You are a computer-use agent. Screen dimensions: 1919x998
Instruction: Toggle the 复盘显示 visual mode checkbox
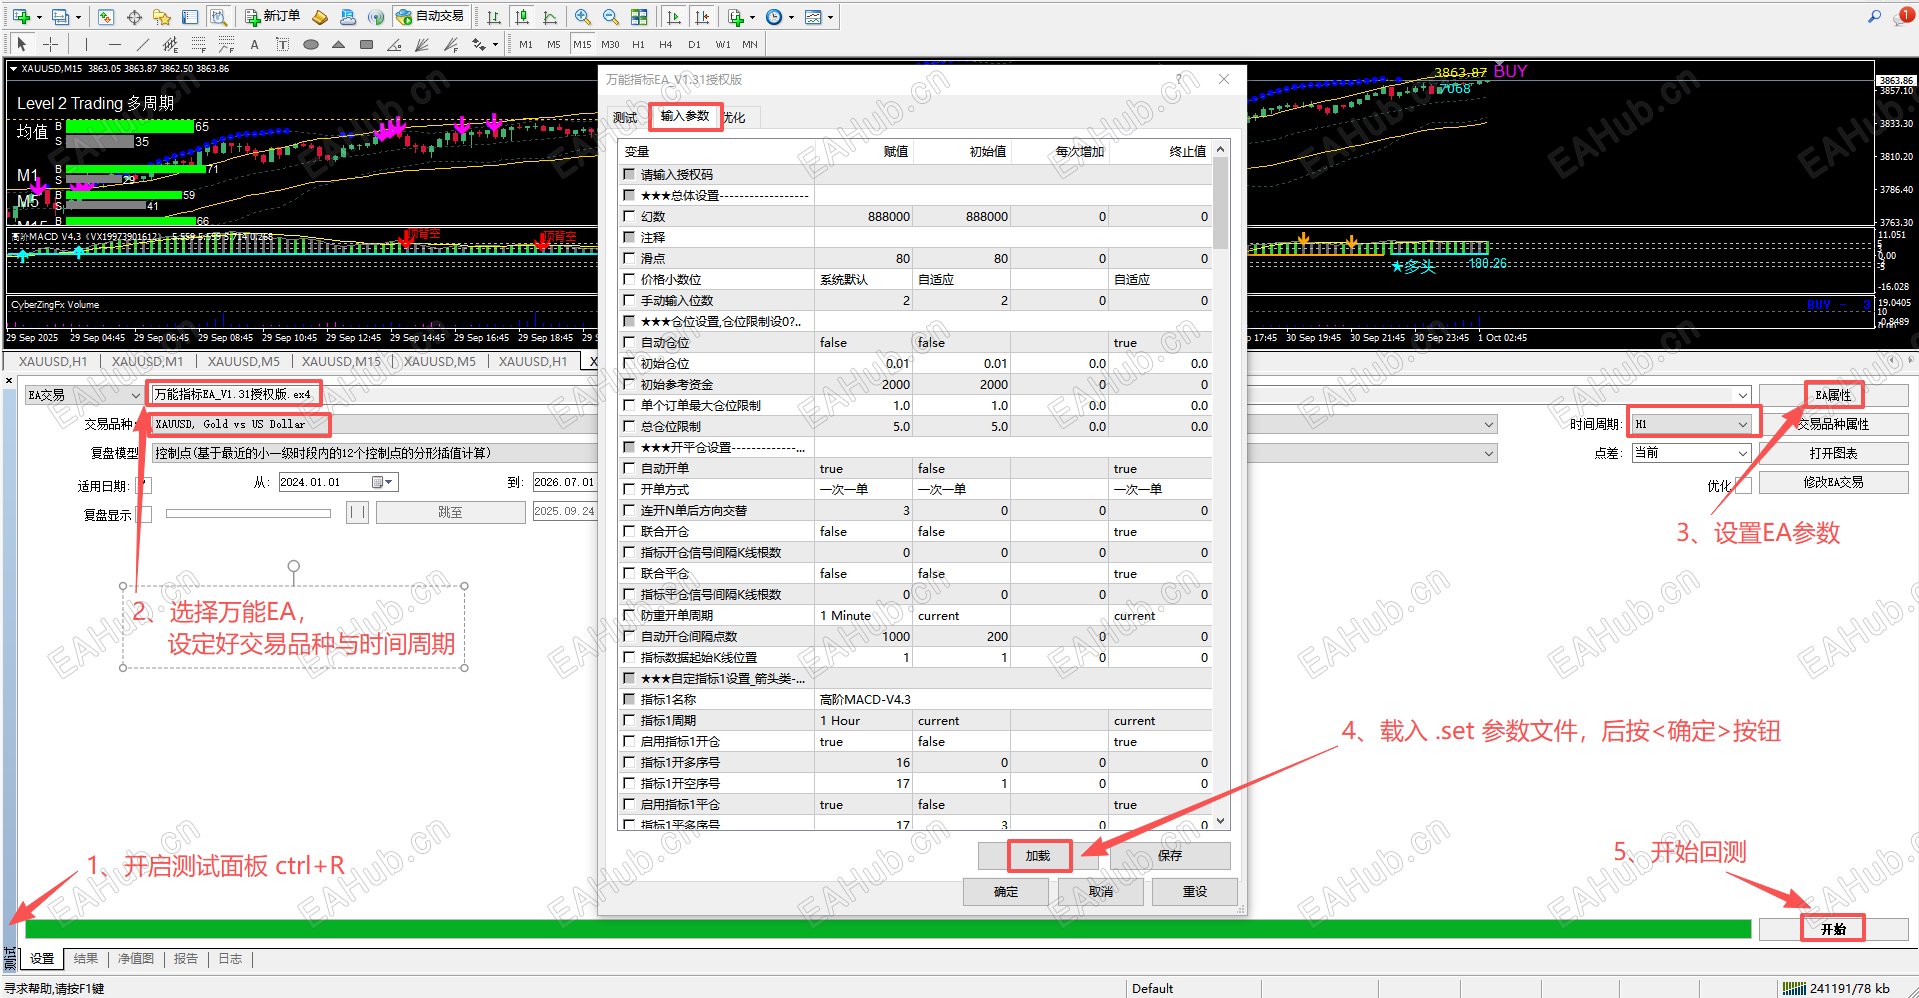tap(145, 514)
